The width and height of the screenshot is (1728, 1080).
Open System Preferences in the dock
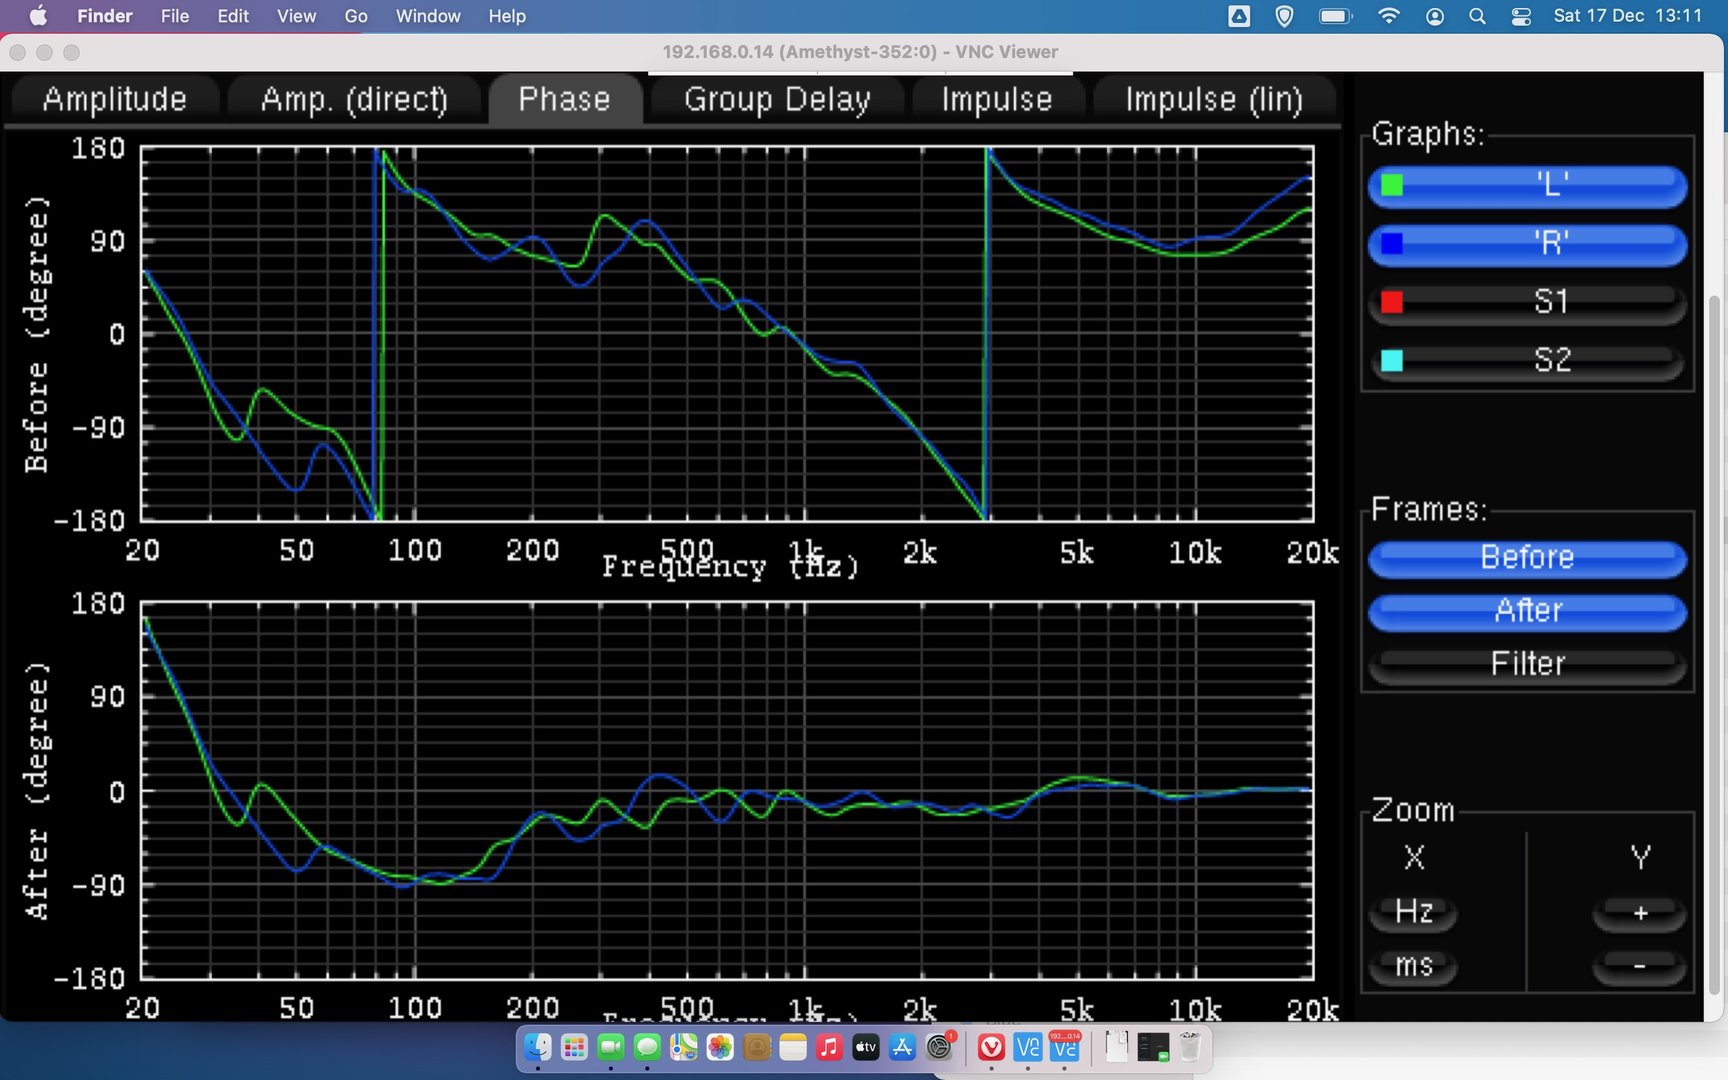939,1047
